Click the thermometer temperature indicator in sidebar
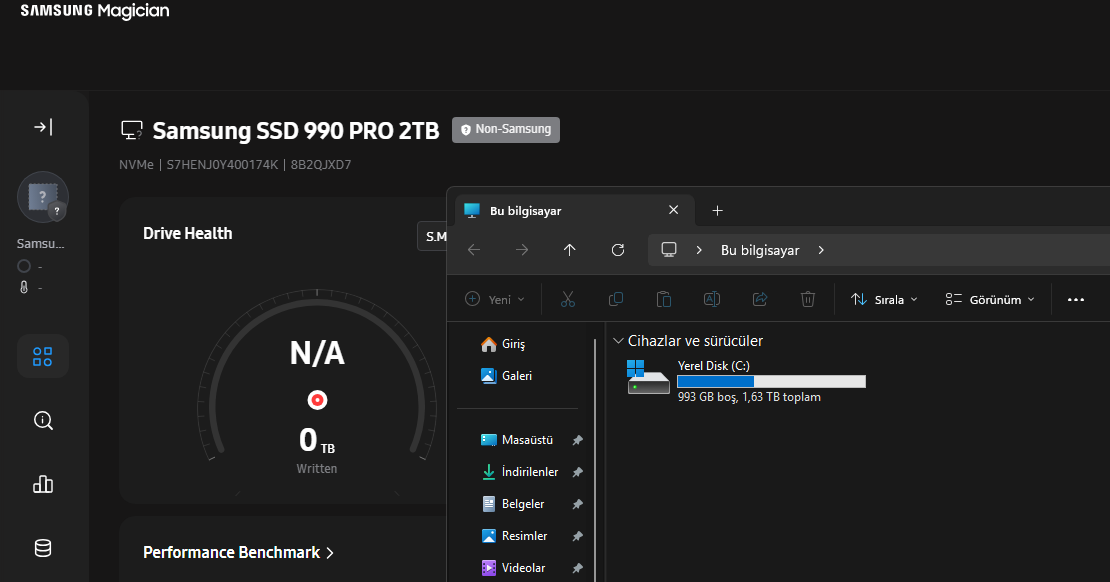The width and height of the screenshot is (1110, 582). [x=24, y=287]
